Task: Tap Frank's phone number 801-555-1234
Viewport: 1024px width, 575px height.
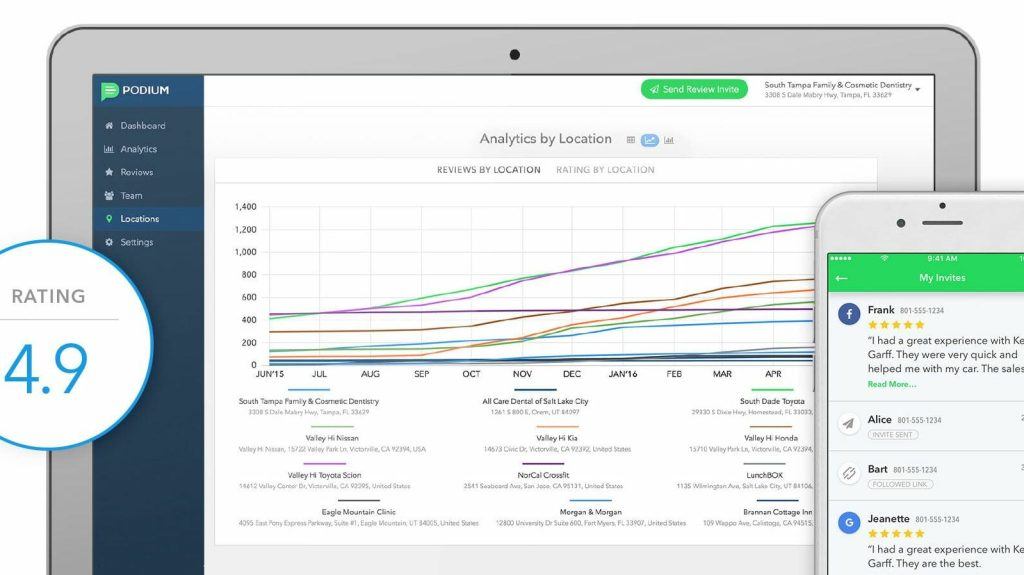Action: pyautogui.click(x=921, y=310)
